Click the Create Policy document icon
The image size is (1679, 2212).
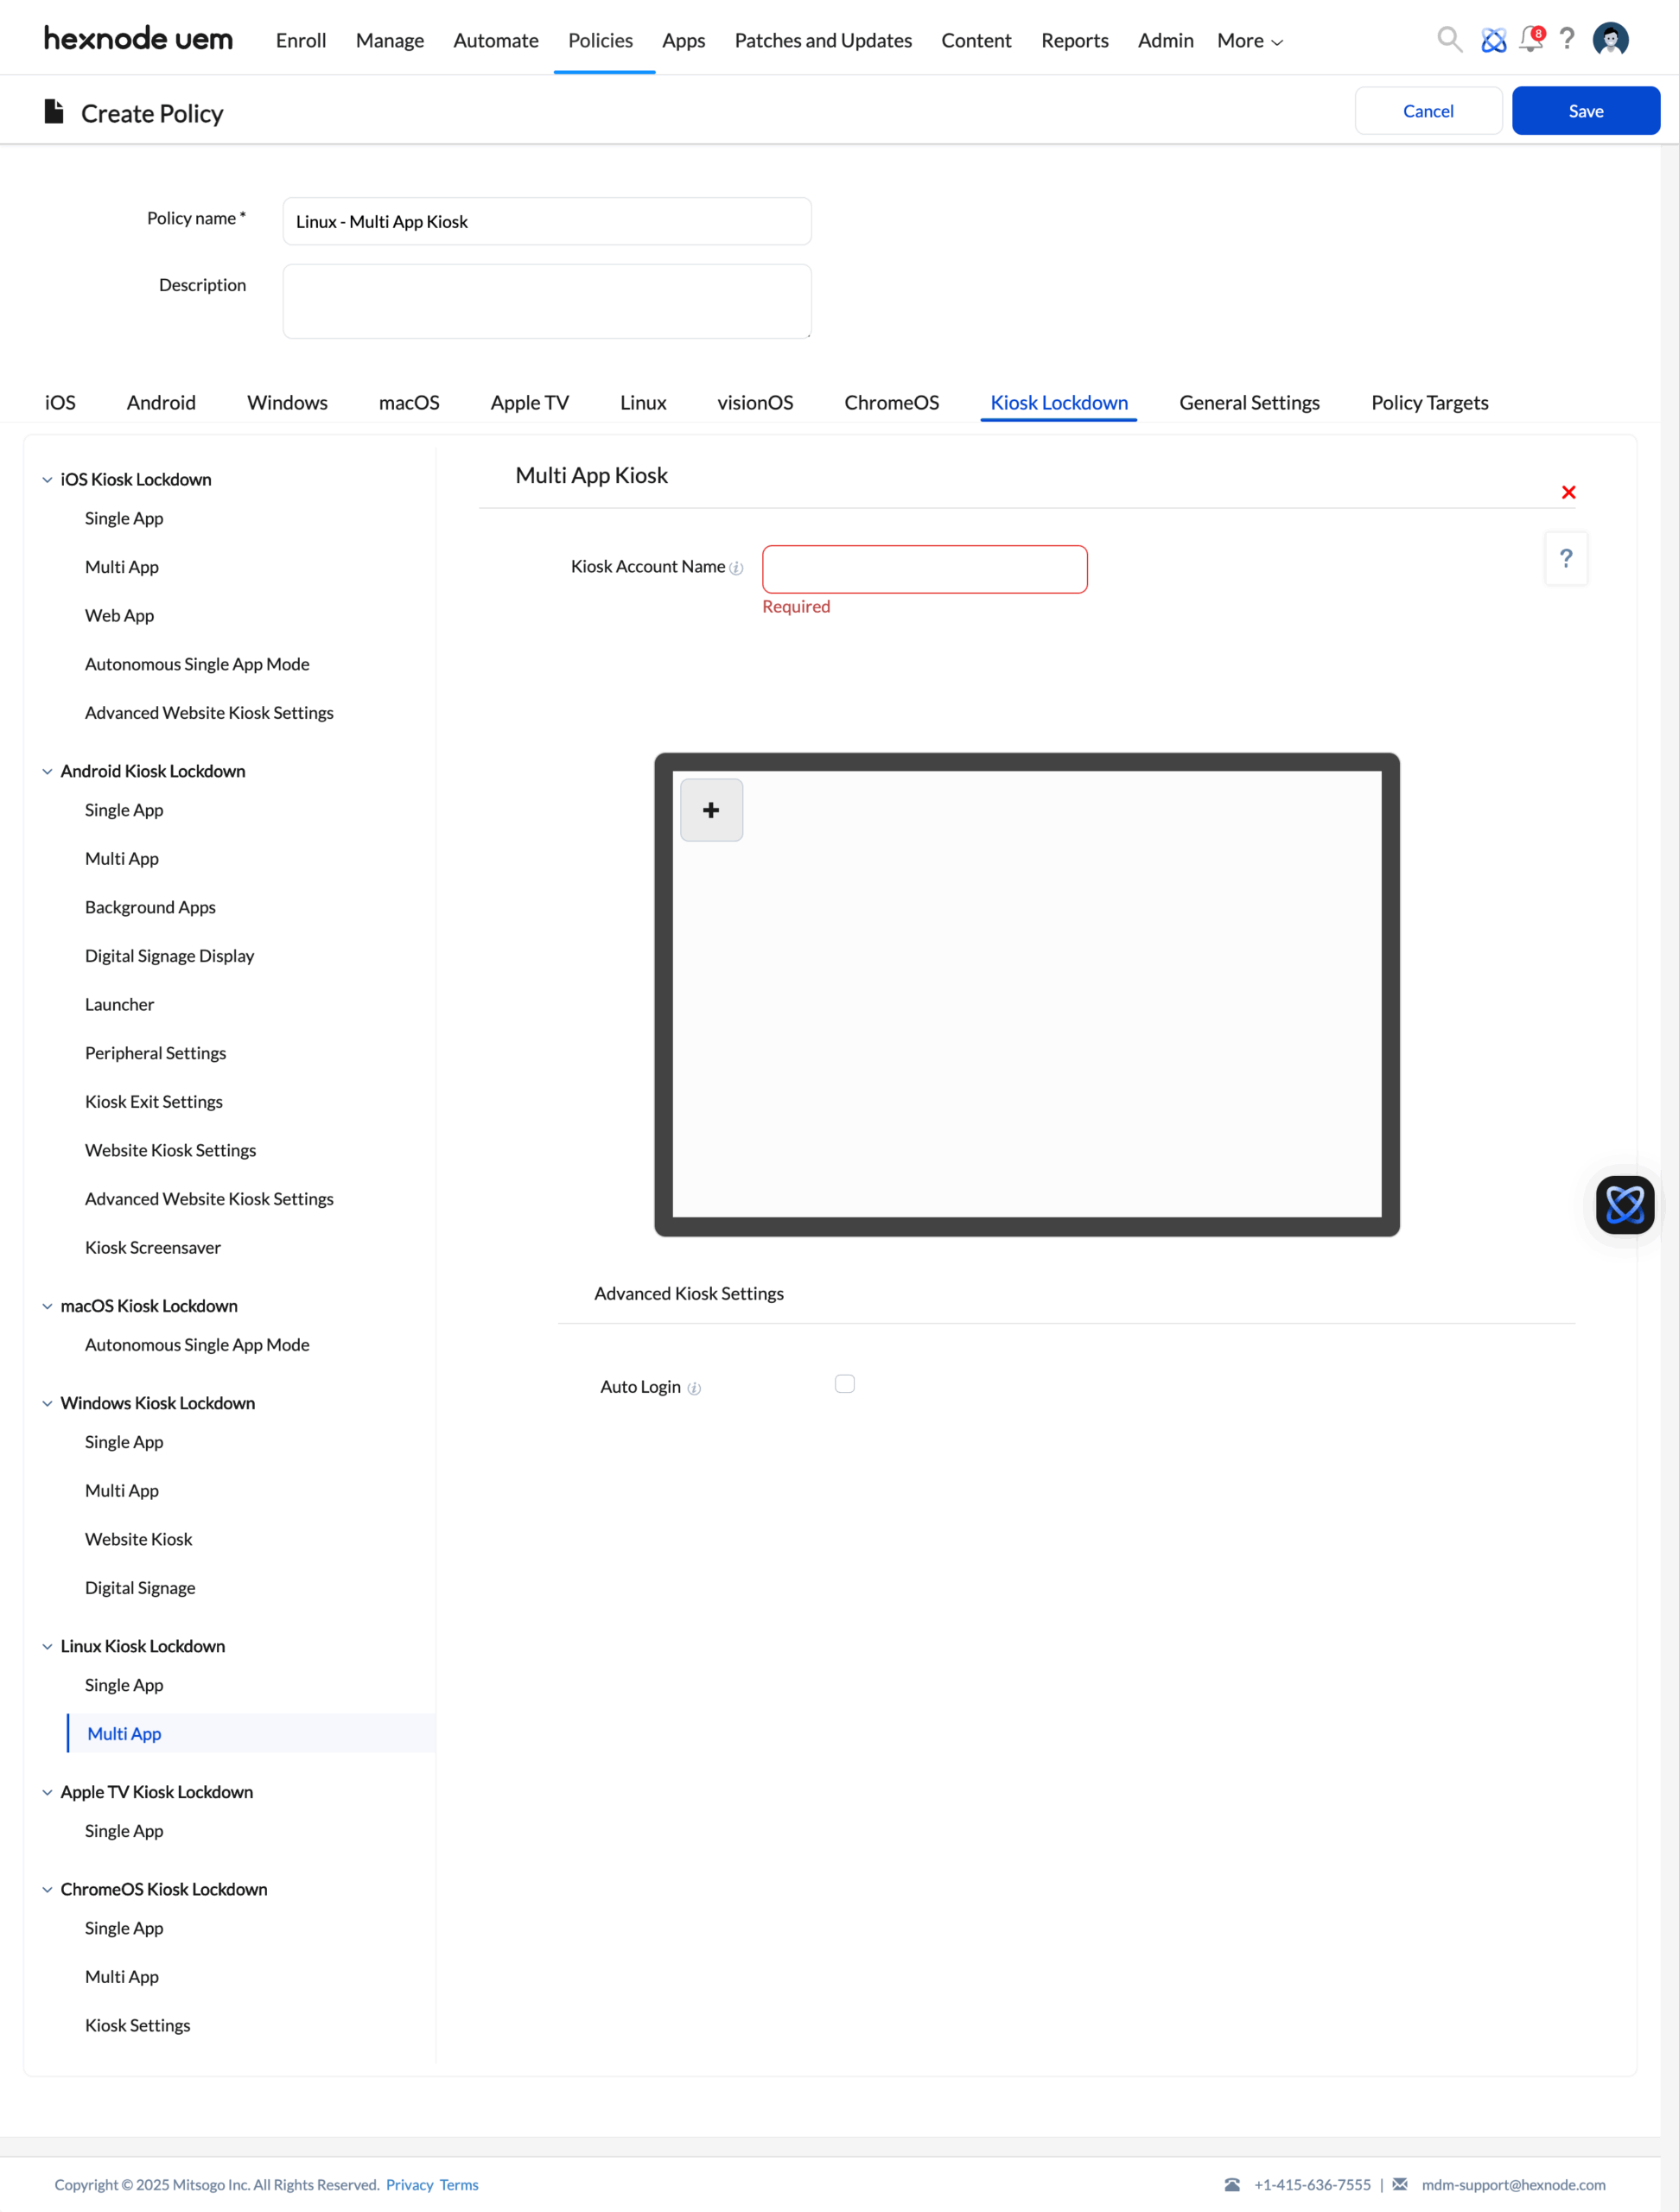click(x=54, y=112)
